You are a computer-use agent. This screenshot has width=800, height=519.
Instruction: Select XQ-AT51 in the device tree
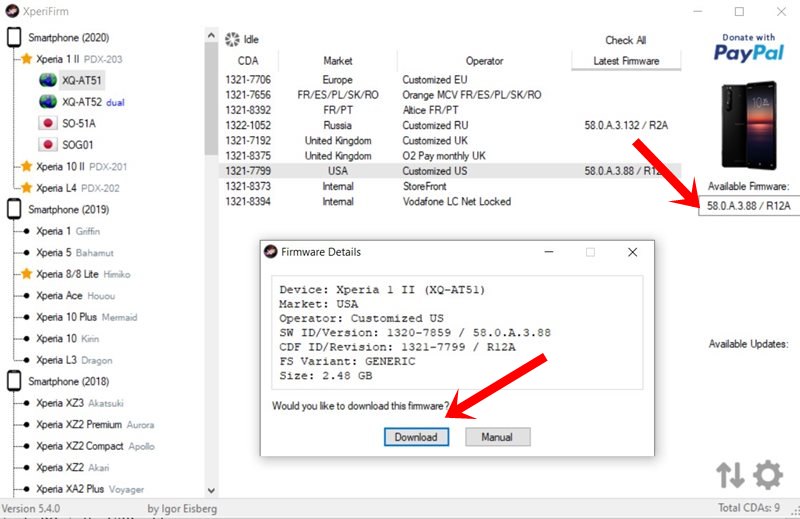(x=82, y=80)
